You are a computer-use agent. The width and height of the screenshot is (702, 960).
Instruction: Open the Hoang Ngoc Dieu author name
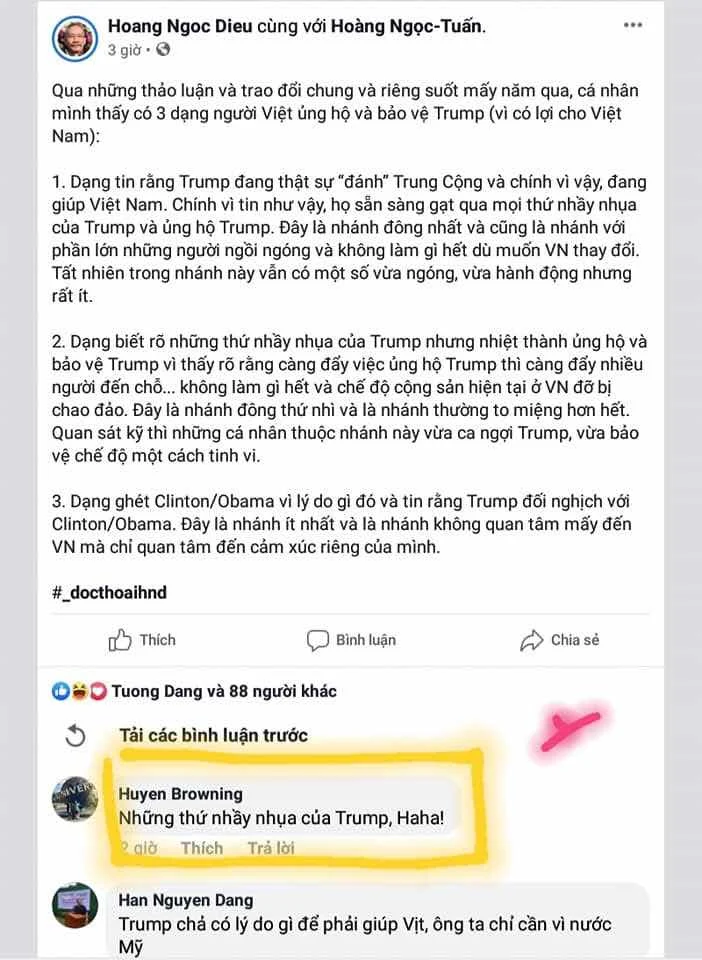tap(180, 26)
